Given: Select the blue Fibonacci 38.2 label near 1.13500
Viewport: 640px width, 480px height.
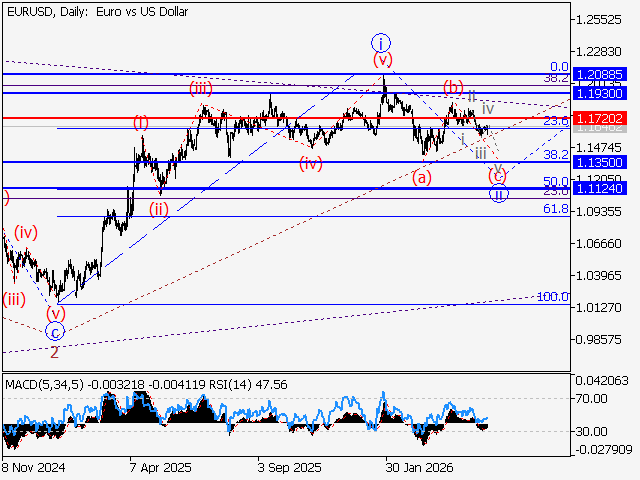Looking at the screenshot, I should [x=556, y=154].
